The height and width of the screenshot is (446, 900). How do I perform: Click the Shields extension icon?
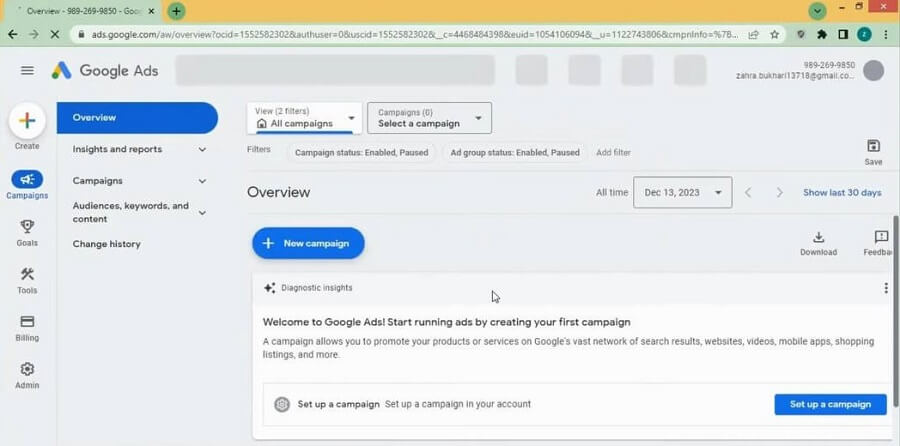(801, 34)
